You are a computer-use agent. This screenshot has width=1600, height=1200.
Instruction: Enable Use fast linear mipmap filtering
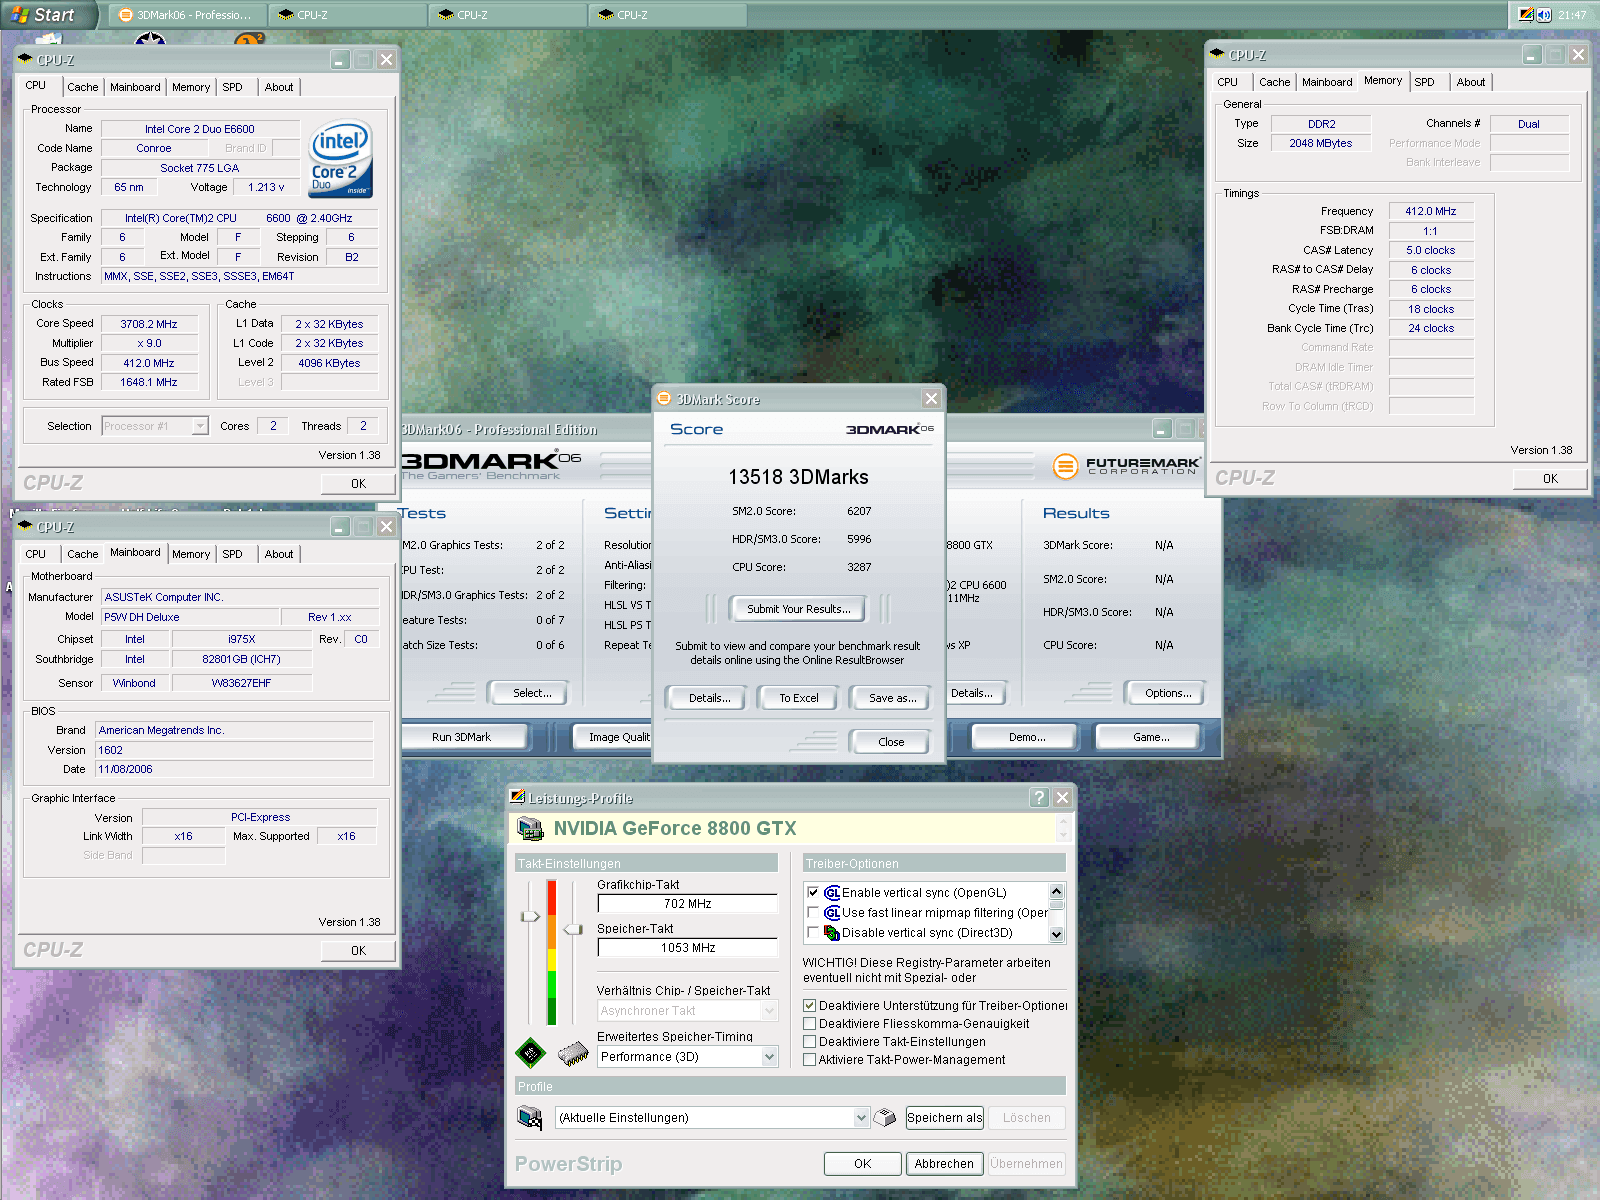pos(813,913)
